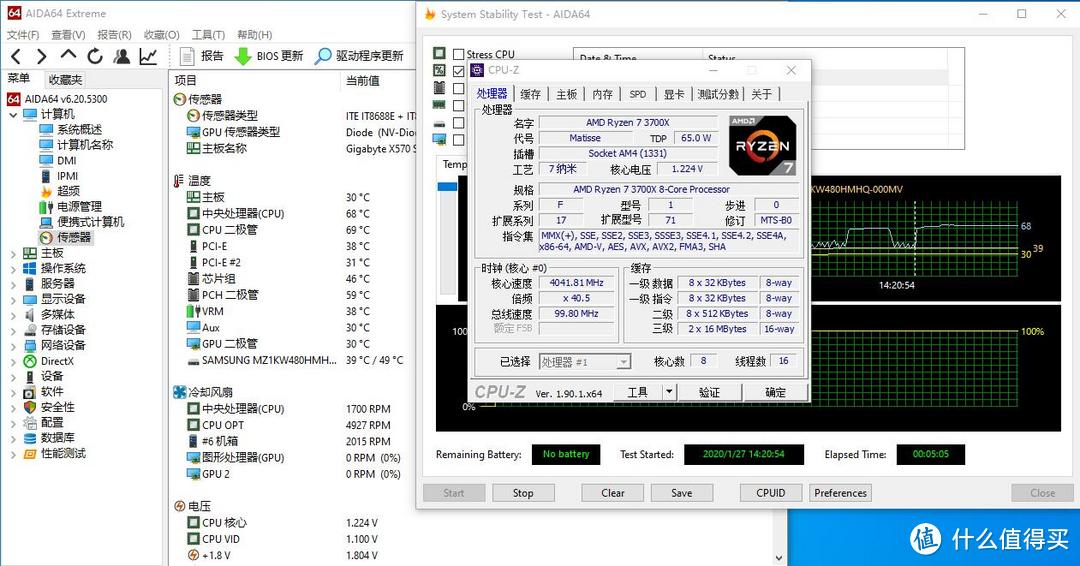
Task: Click the AIDA64 back navigation arrow
Action: tap(17, 56)
